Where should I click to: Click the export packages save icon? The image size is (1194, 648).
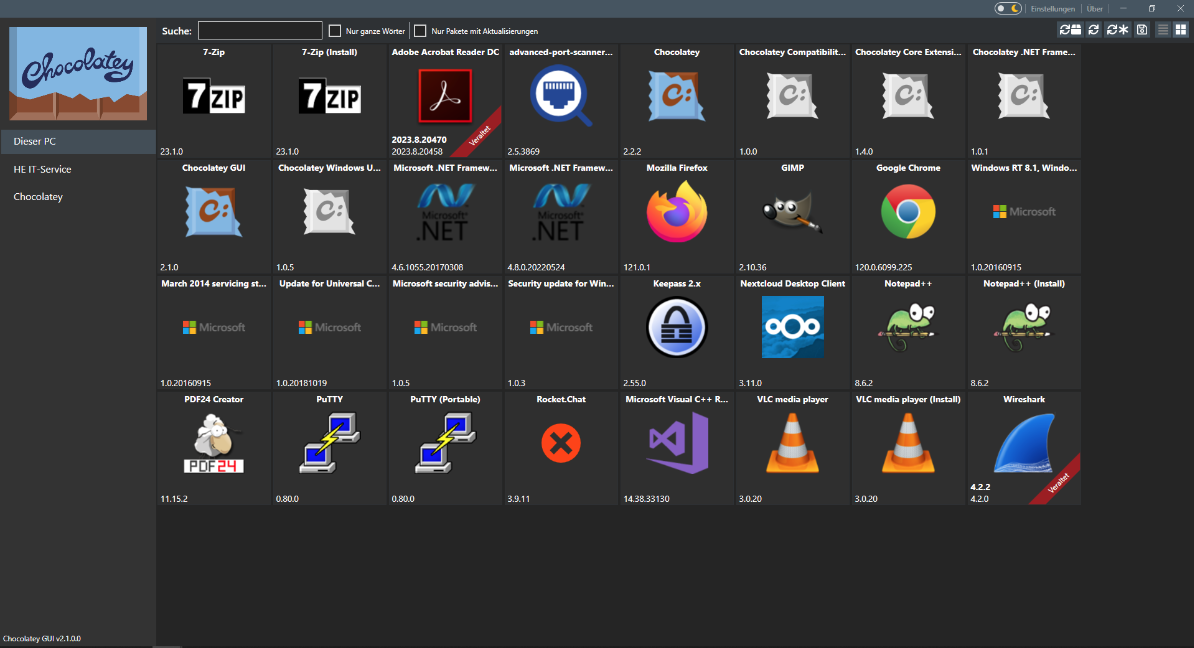(x=1142, y=30)
